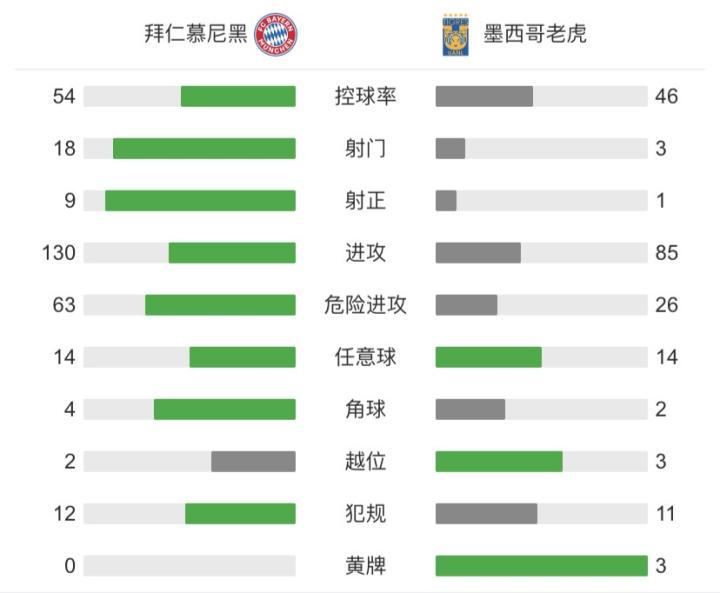Viewport: 720px width, 593px height.
Task: Select the 控球率 stat label
Action: [x=365, y=96]
